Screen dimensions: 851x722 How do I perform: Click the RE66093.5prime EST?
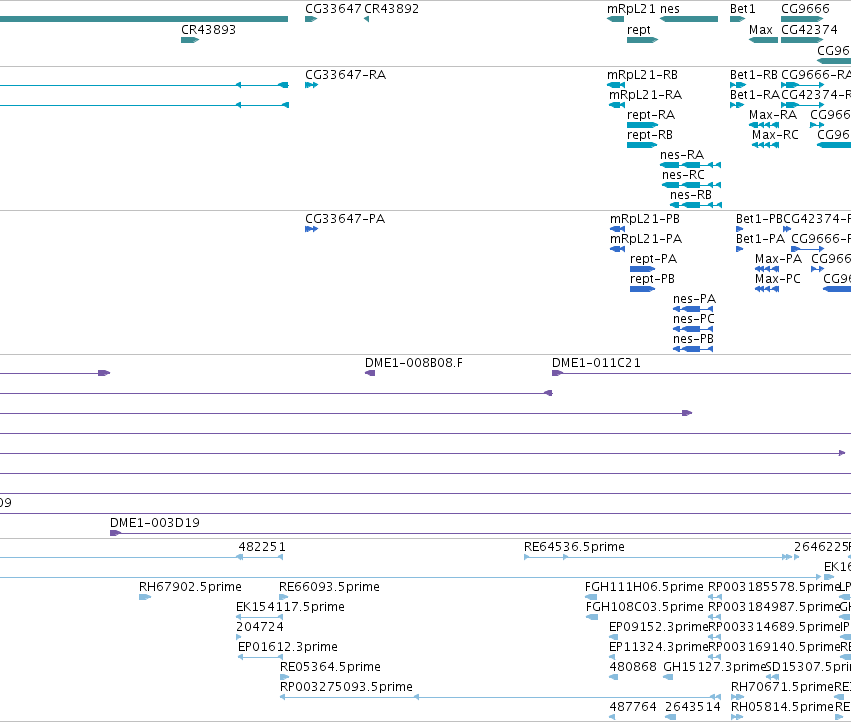(x=283, y=597)
